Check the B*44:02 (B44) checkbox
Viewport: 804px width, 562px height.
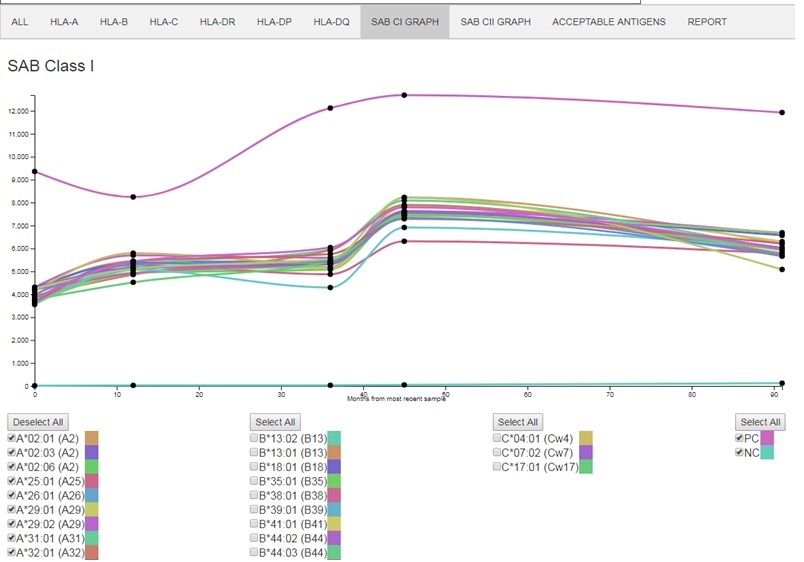pyautogui.click(x=254, y=538)
